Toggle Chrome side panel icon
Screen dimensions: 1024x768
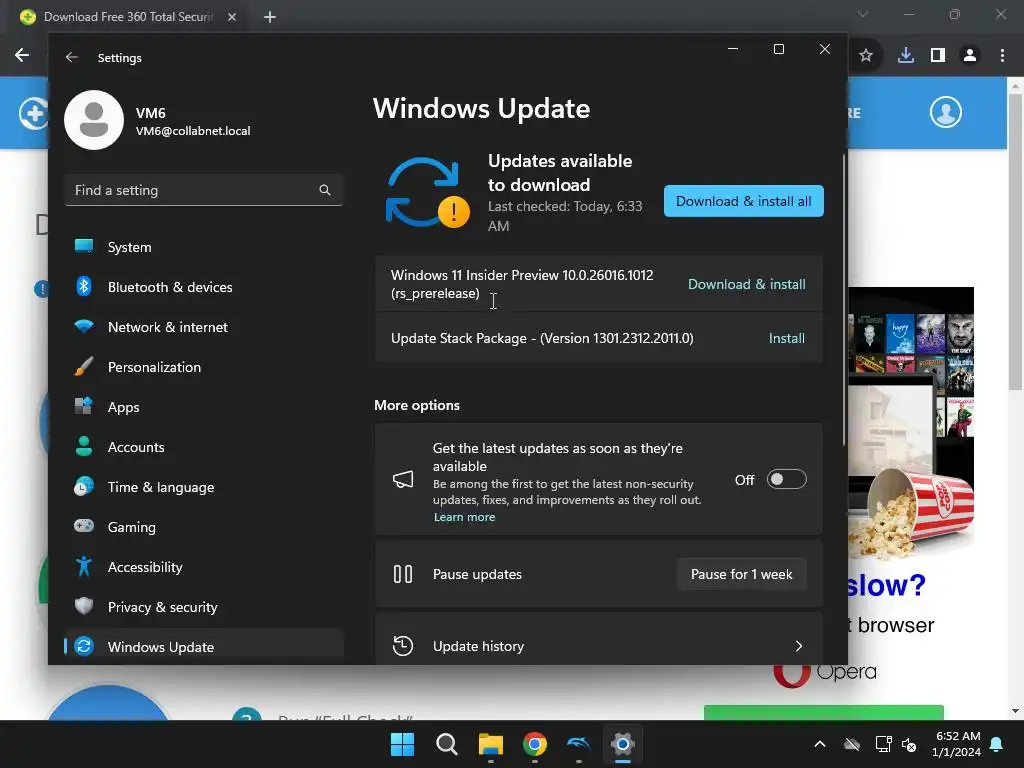(x=938, y=56)
